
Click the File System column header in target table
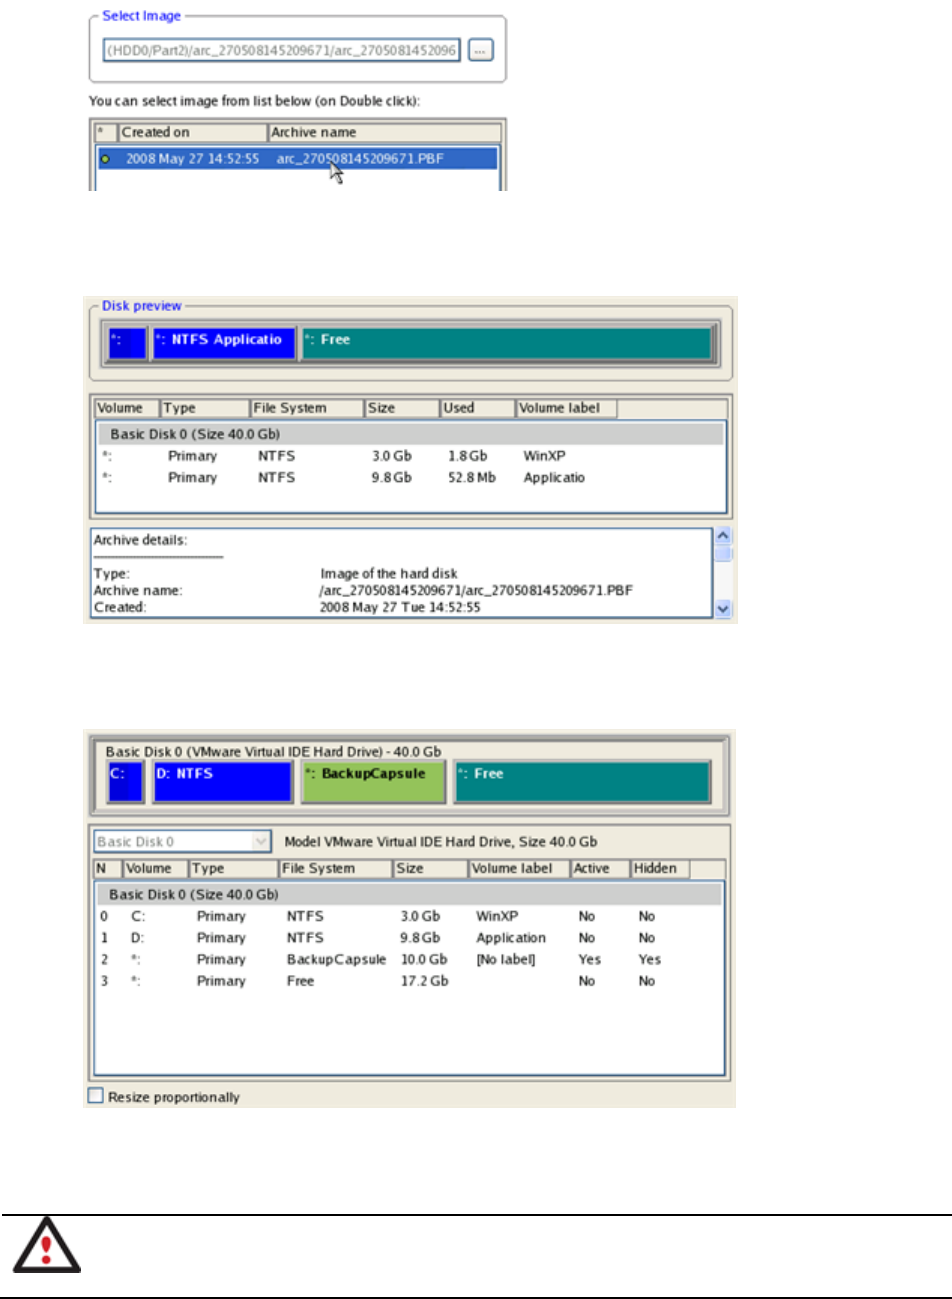(x=336, y=869)
